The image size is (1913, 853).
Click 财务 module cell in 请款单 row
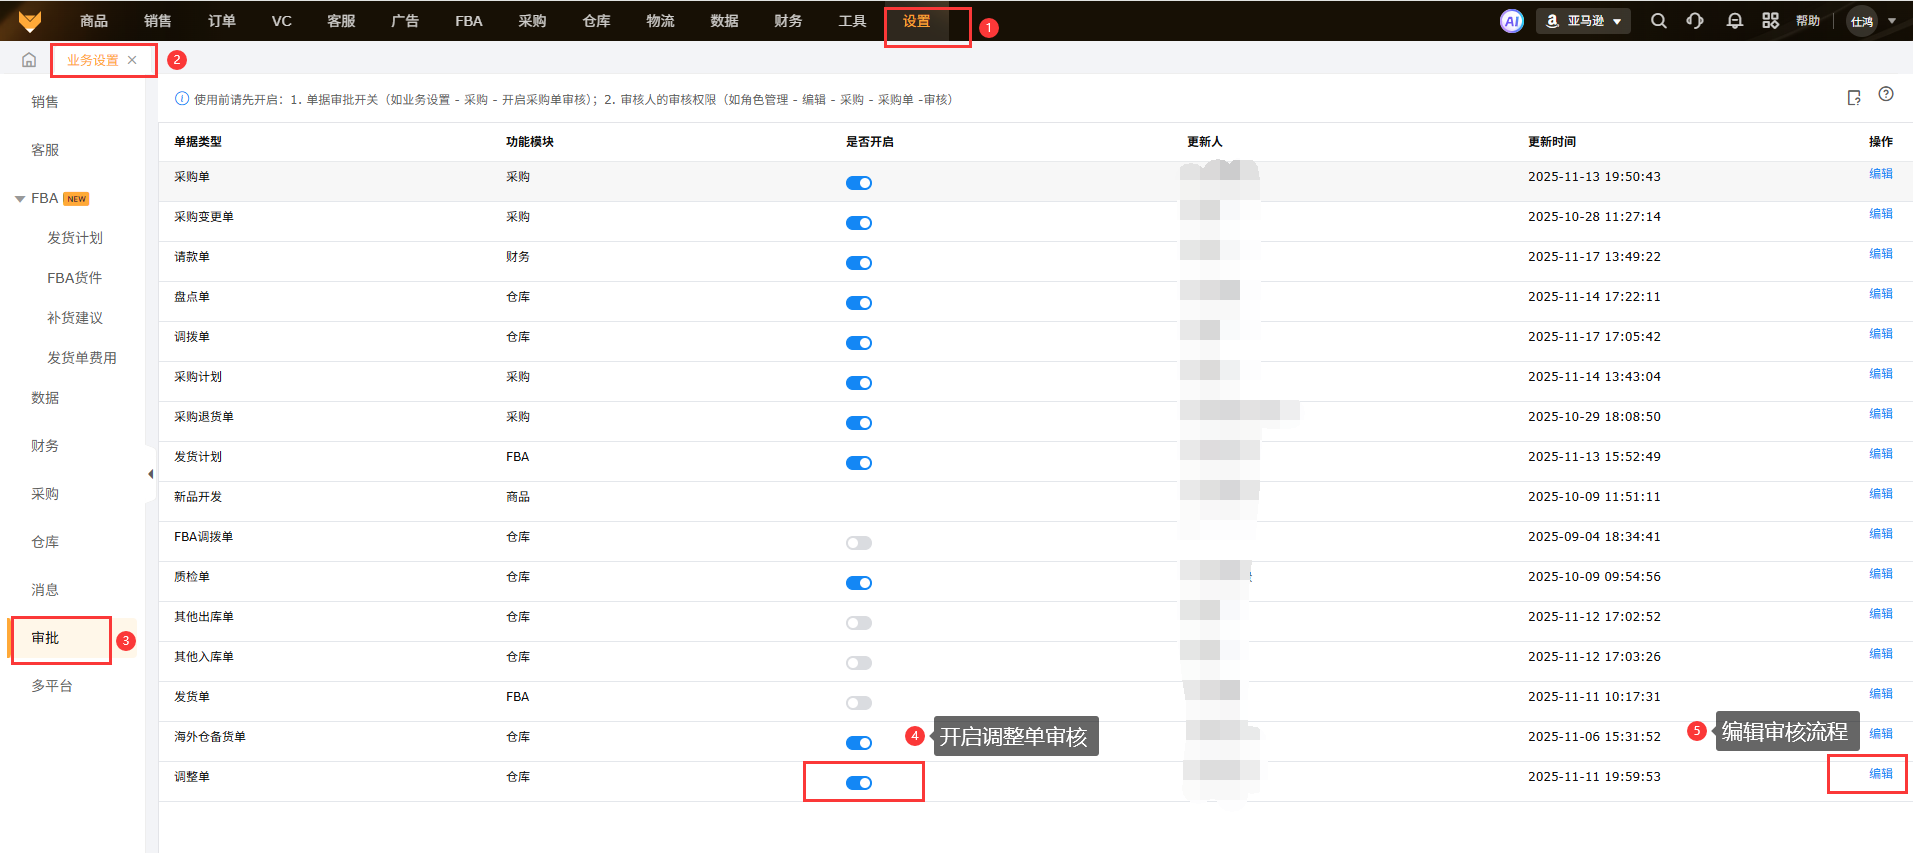[x=518, y=257]
